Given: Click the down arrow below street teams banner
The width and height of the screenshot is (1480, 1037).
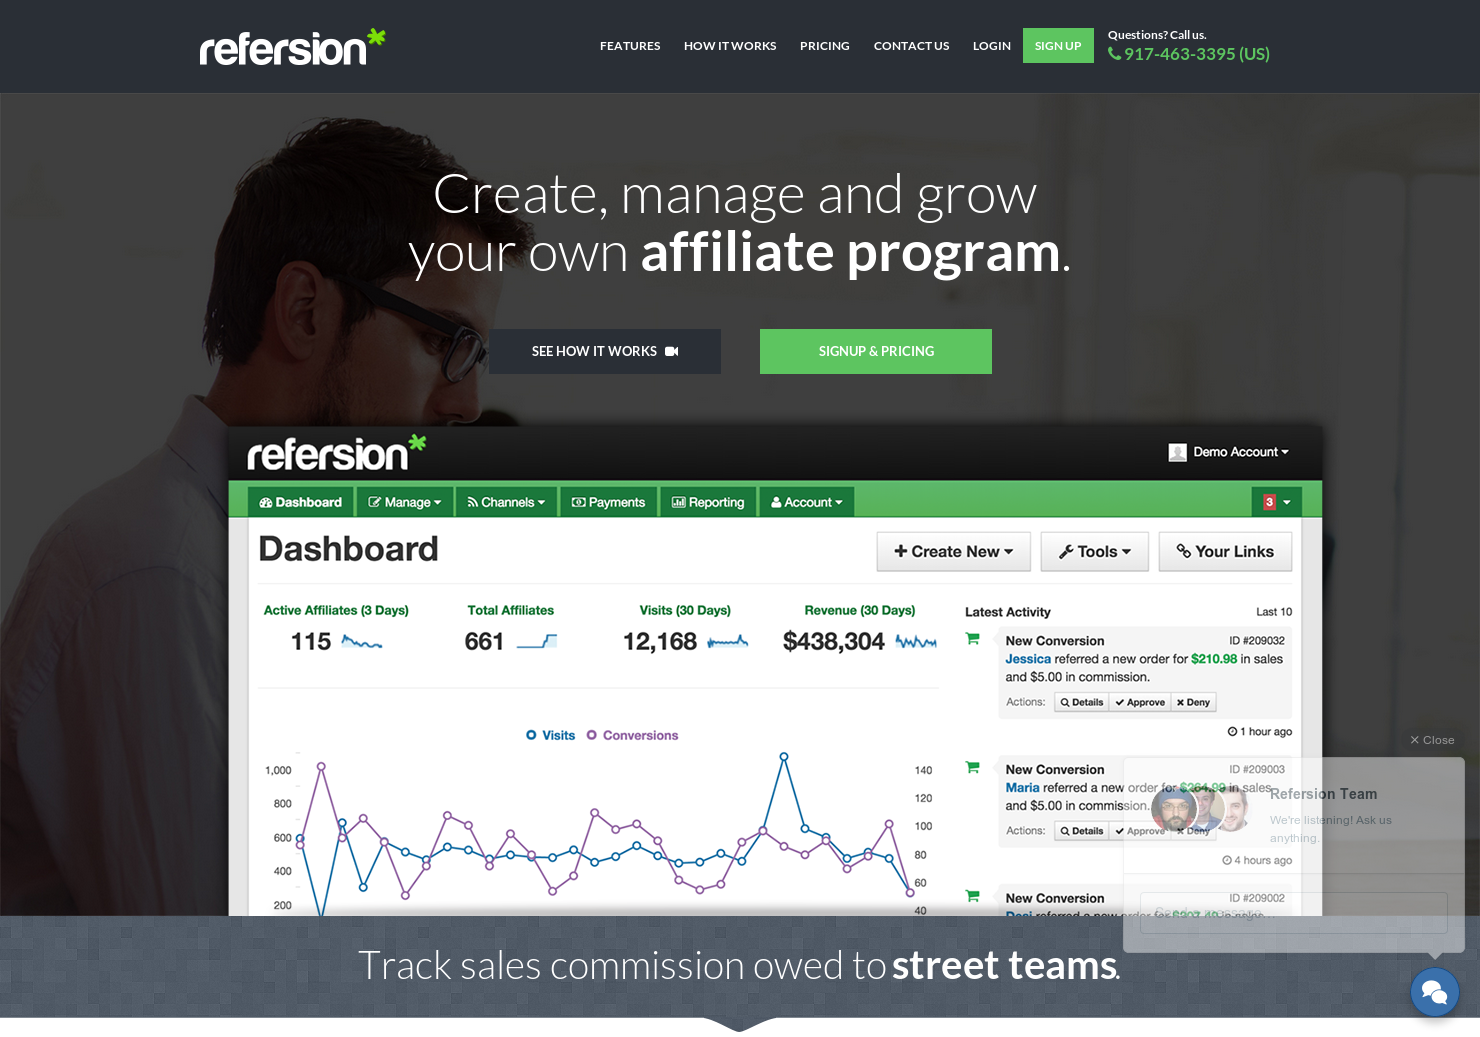Looking at the screenshot, I should (x=739, y=1024).
